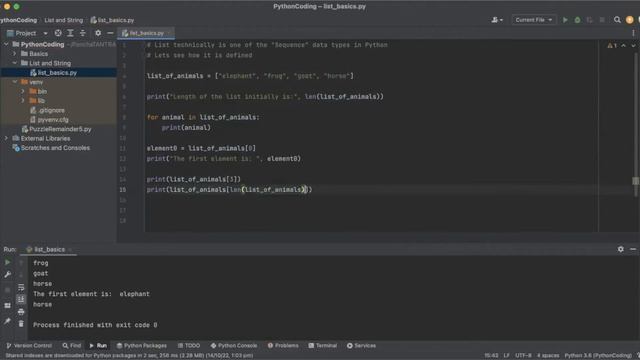Image resolution: width=640 pixels, height=360 pixels.
Task: Select the list_basics.py editor tab
Action: click(x=146, y=33)
